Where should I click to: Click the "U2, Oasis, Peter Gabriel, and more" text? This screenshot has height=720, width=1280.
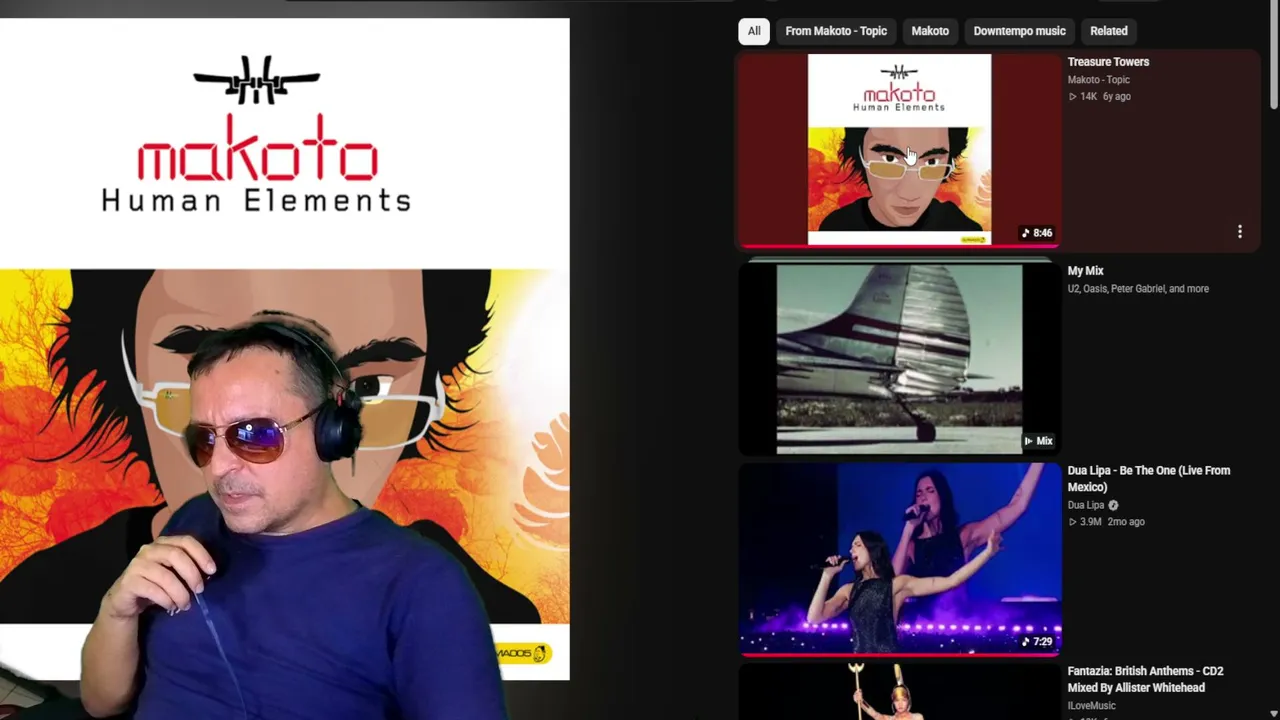[x=1138, y=289]
